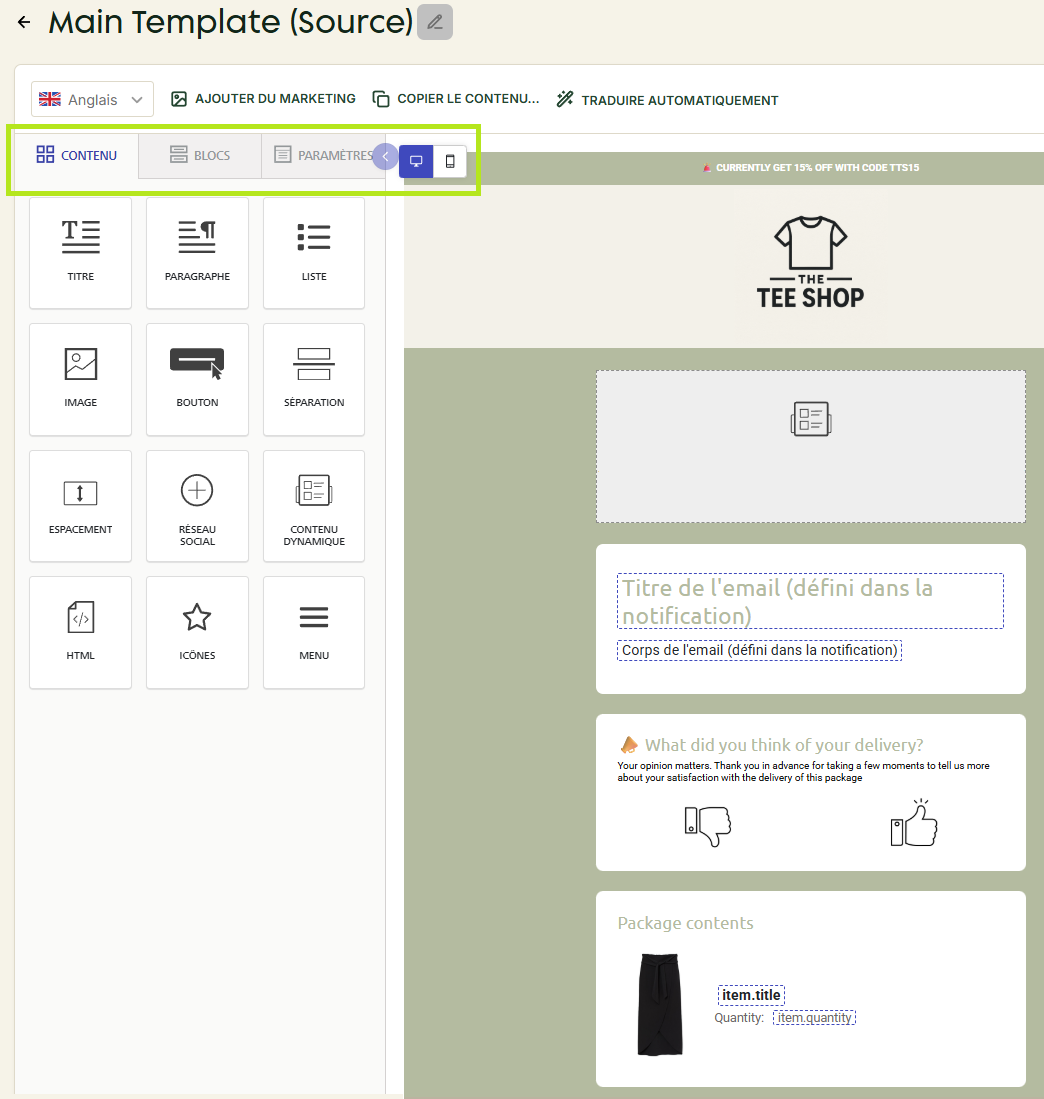Switch to mobile preview mode
Image resolution: width=1044 pixels, height=1099 pixels.
[450, 161]
